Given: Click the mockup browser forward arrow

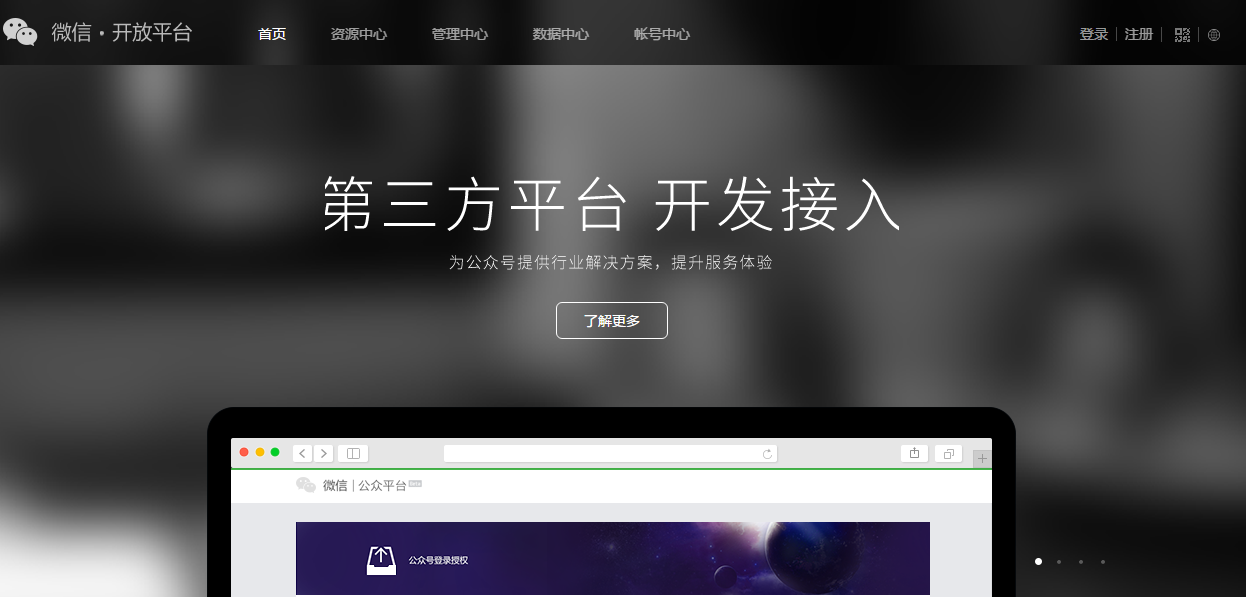Looking at the screenshot, I should [x=323, y=454].
